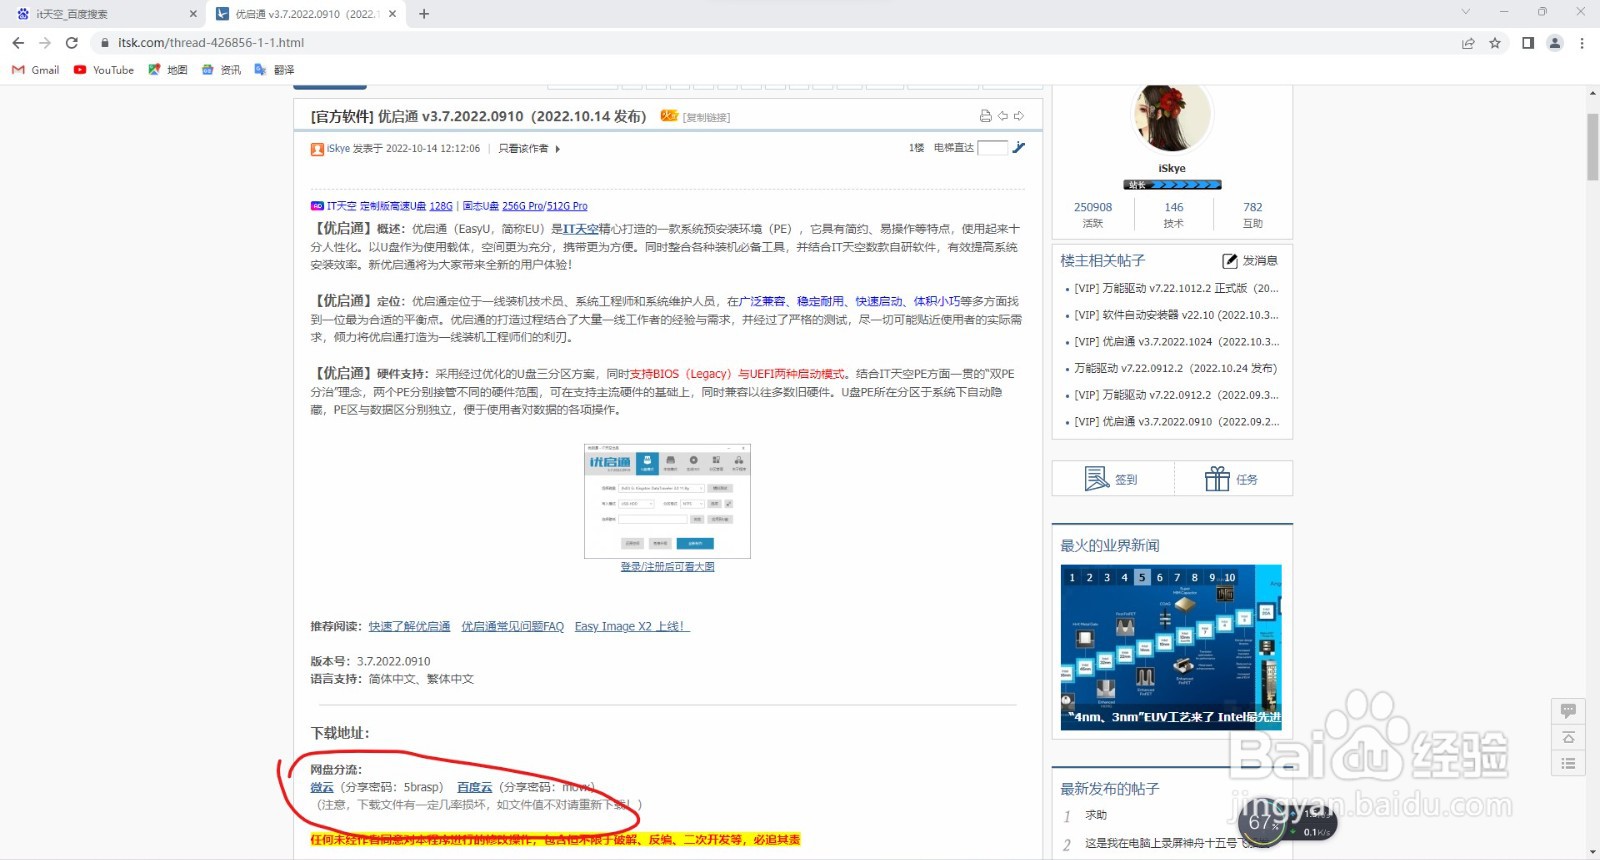Open the 资讯 bookmark
Screen dimensions: 1600x860
(x=222, y=70)
